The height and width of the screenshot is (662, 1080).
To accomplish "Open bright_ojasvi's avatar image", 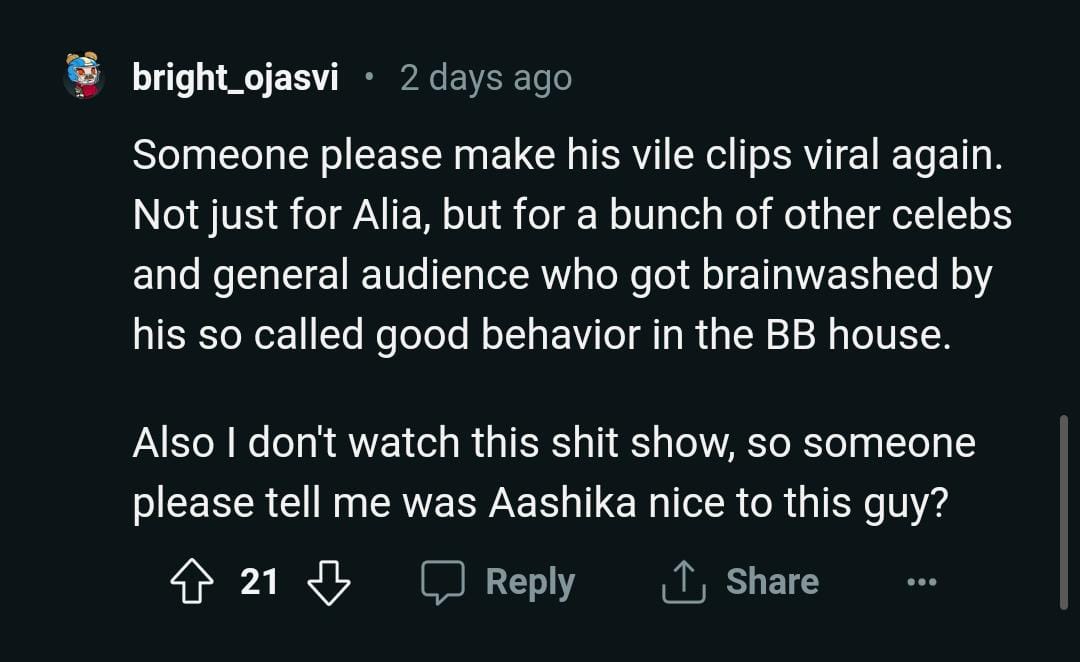I will (84, 77).
